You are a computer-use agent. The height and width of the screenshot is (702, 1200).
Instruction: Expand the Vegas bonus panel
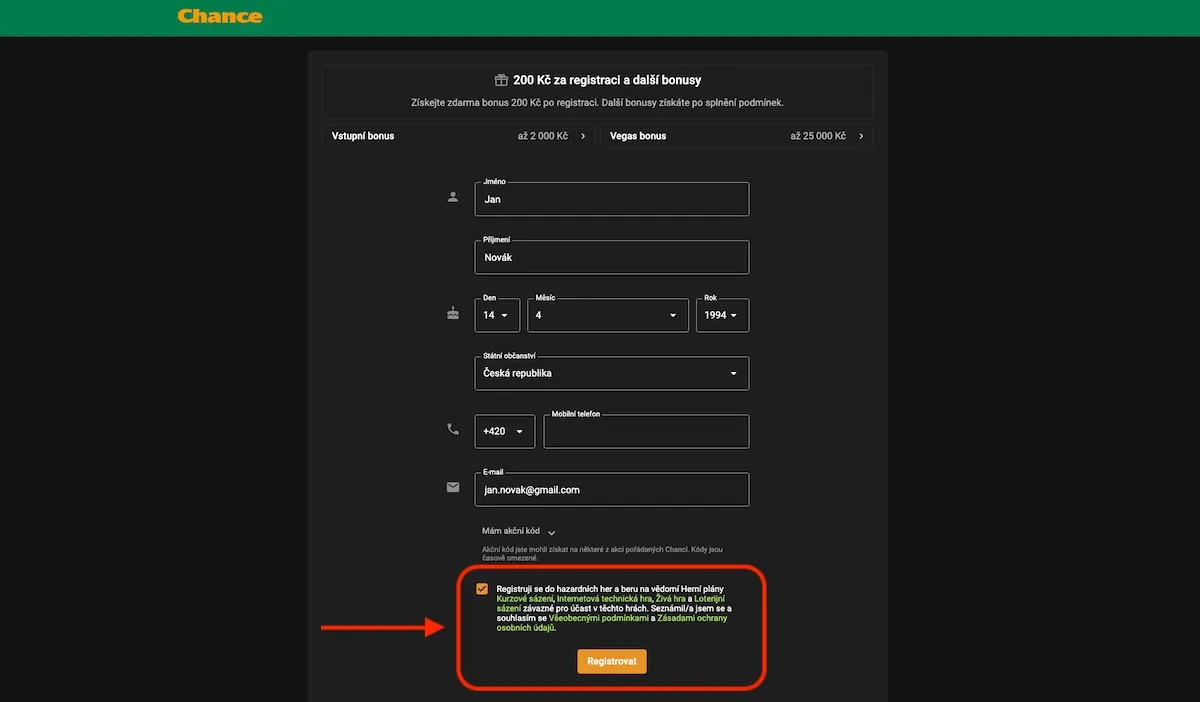point(736,136)
